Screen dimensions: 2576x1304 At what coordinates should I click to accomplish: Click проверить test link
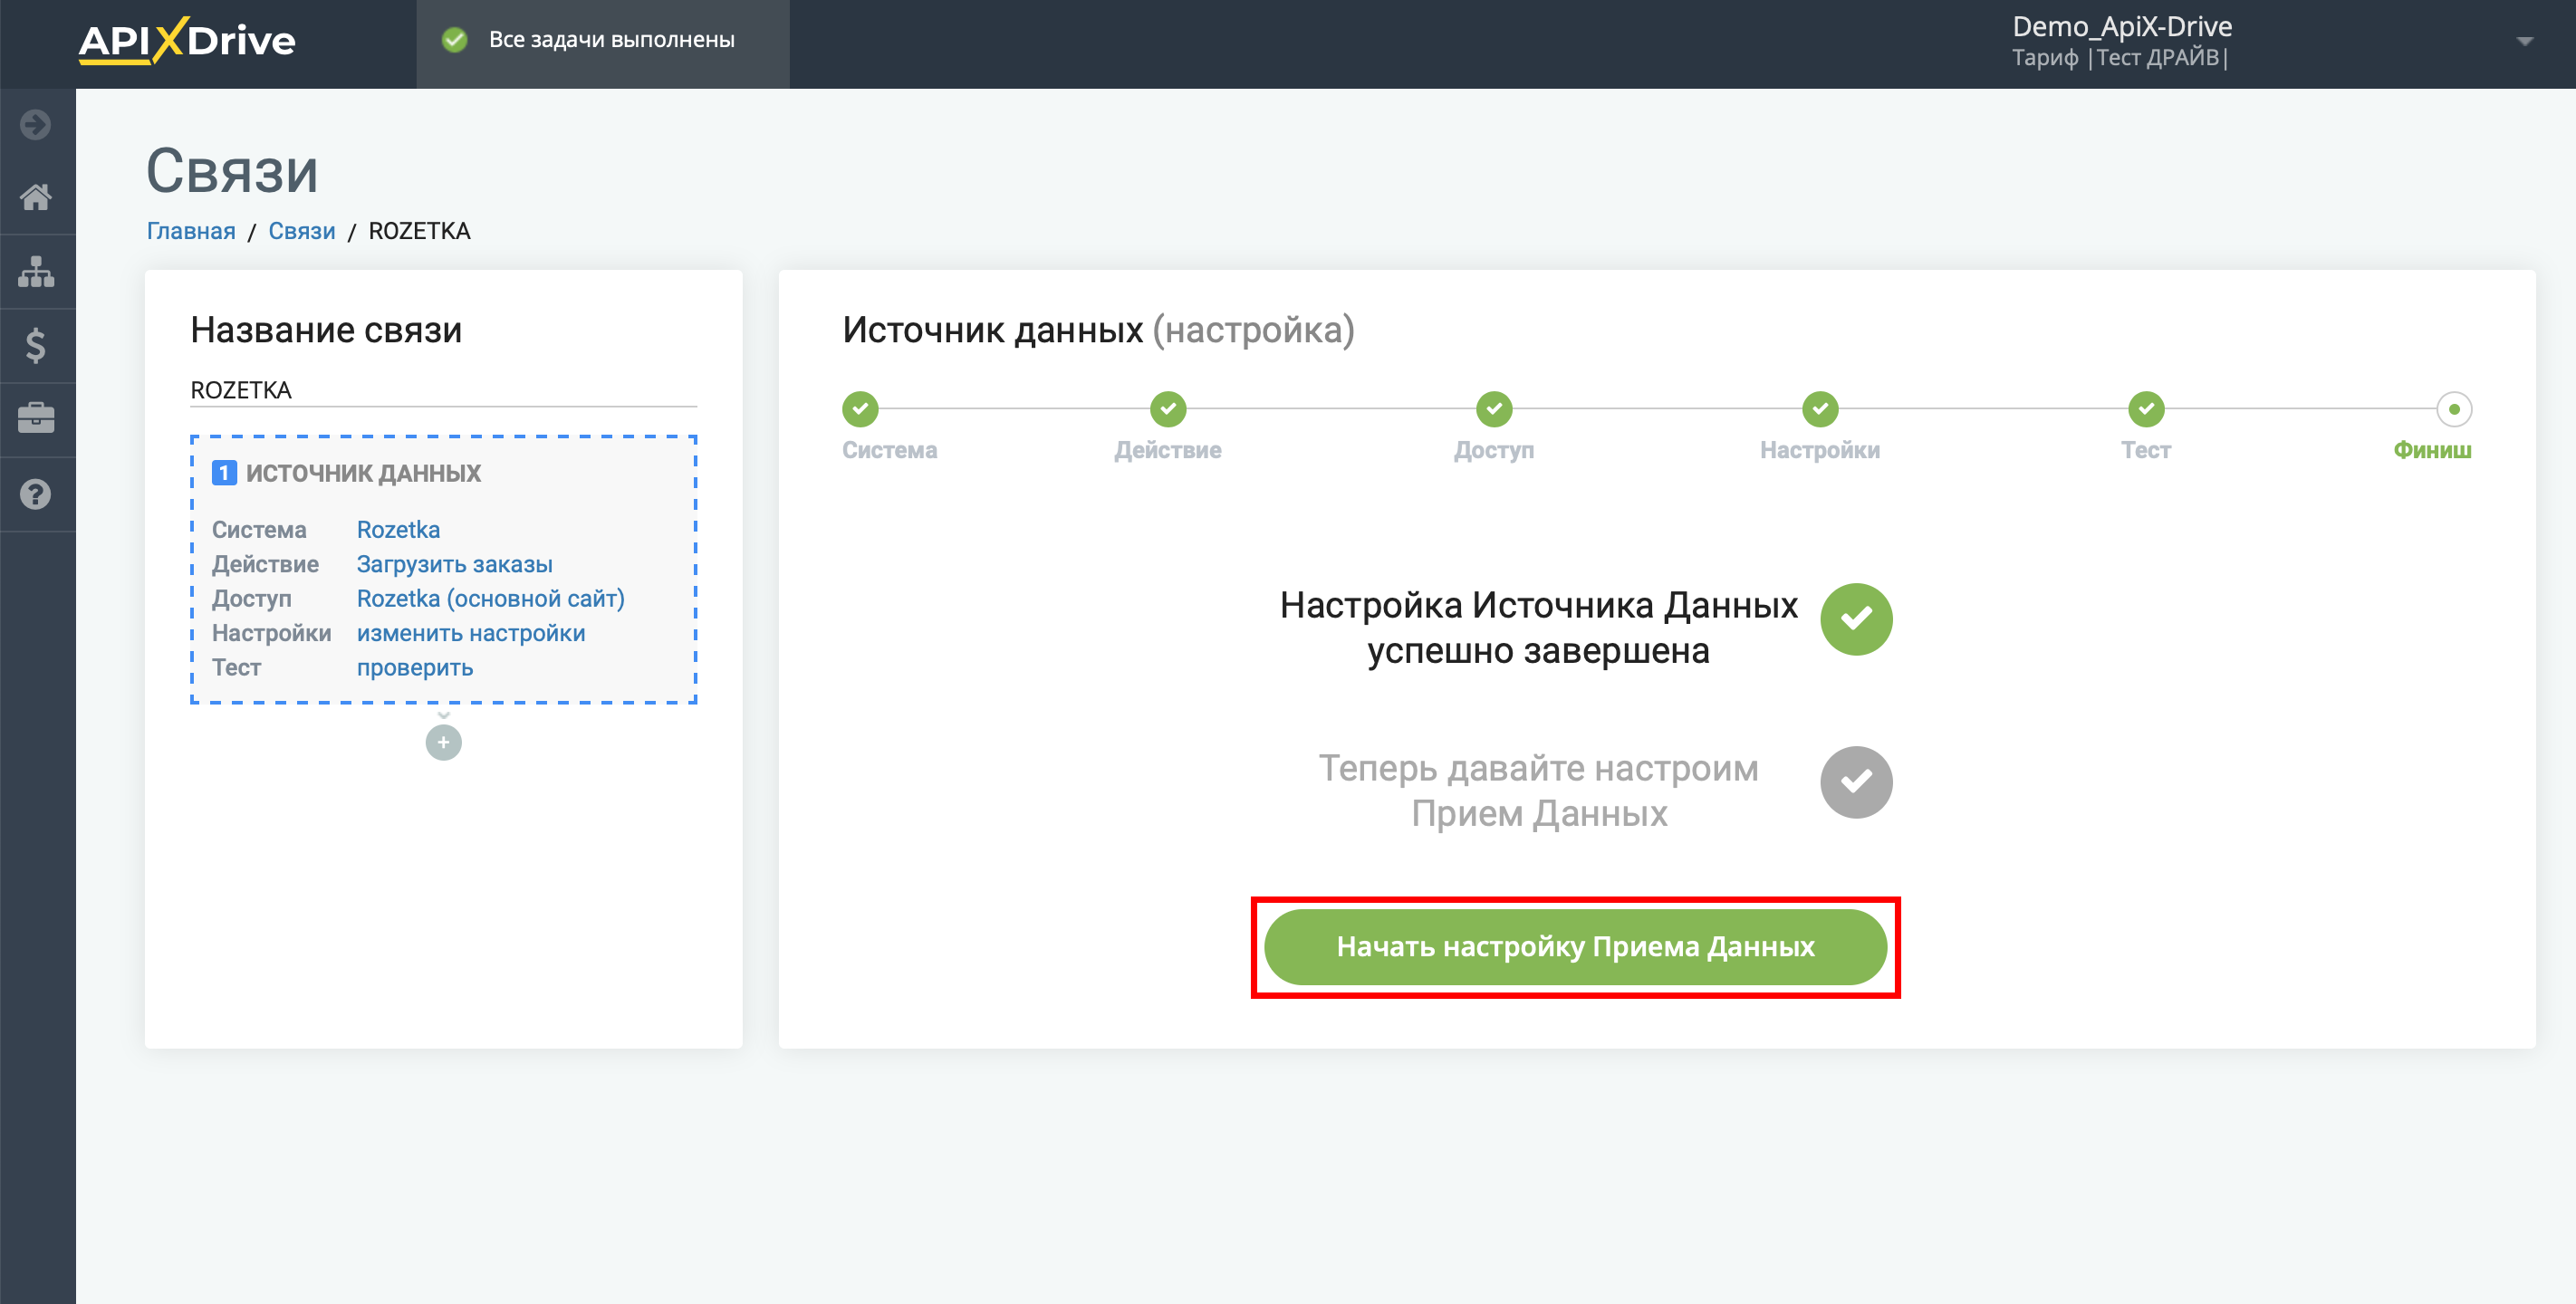pyautogui.click(x=415, y=667)
